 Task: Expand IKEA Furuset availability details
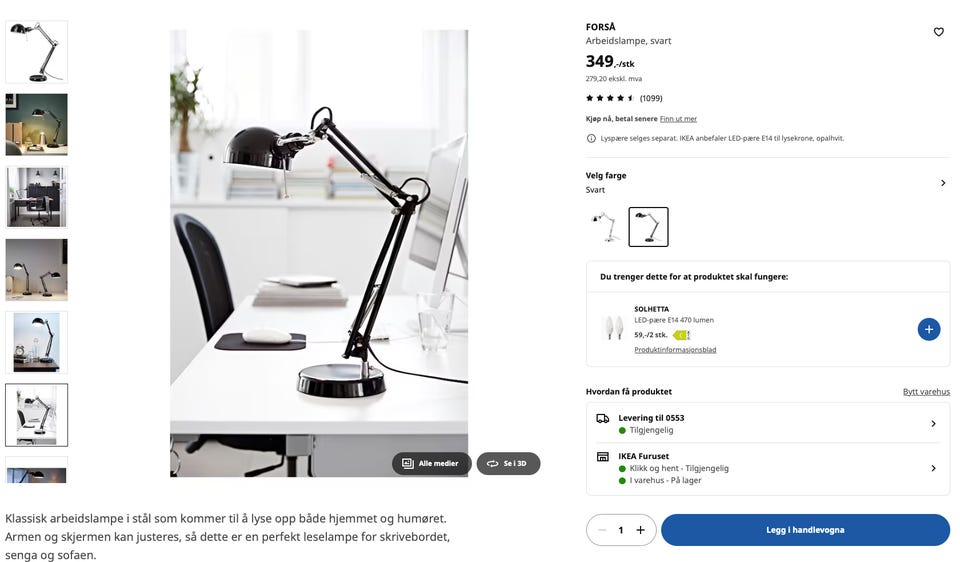(767, 468)
